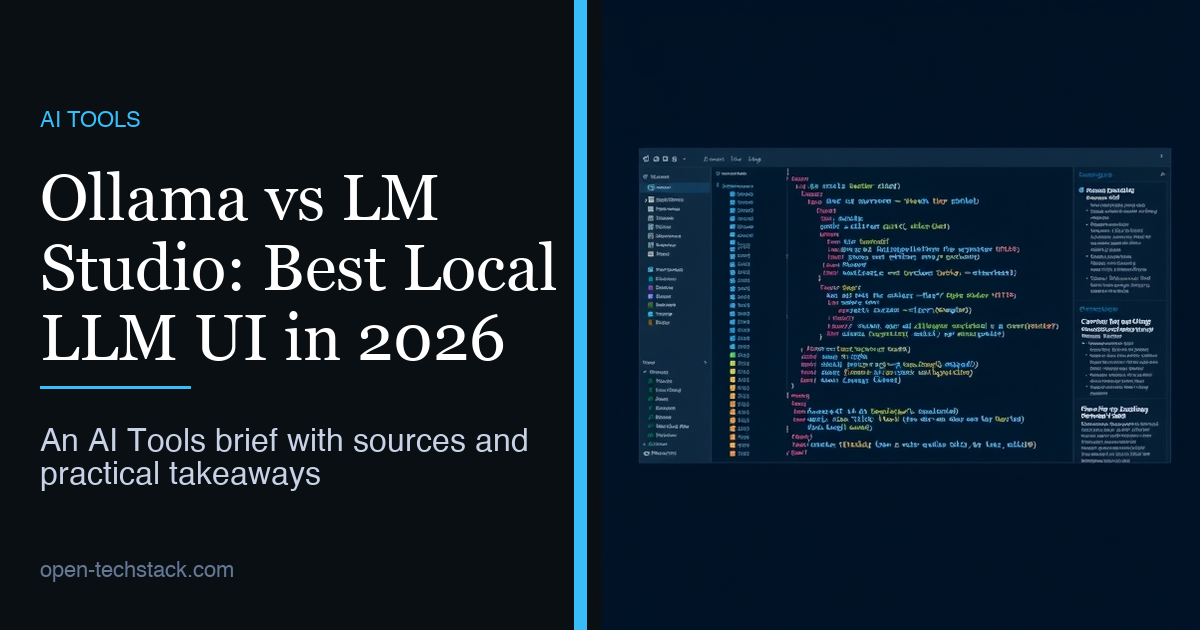The width and height of the screenshot is (1200, 630).
Task: Select the new document icon on the toolbar
Action: [x=645, y=159]
